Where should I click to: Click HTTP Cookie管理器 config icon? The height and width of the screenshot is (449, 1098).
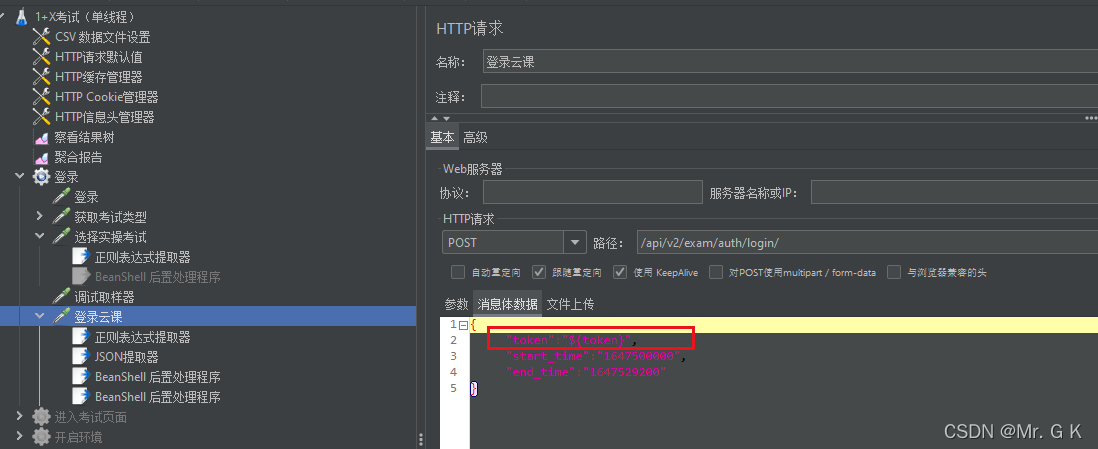click(42, 97)
